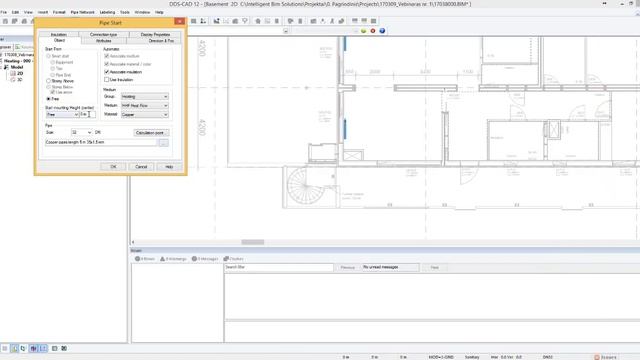This screenshot has width=640, height=360.
Task: Enable the Use Insulation checkbox
Action: tap(107, 80)
